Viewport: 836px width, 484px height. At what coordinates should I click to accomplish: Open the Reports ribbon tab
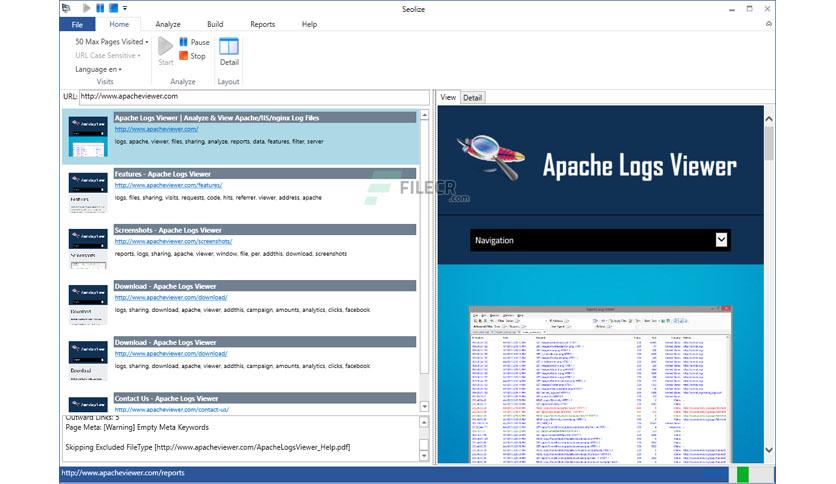point(262,25)
